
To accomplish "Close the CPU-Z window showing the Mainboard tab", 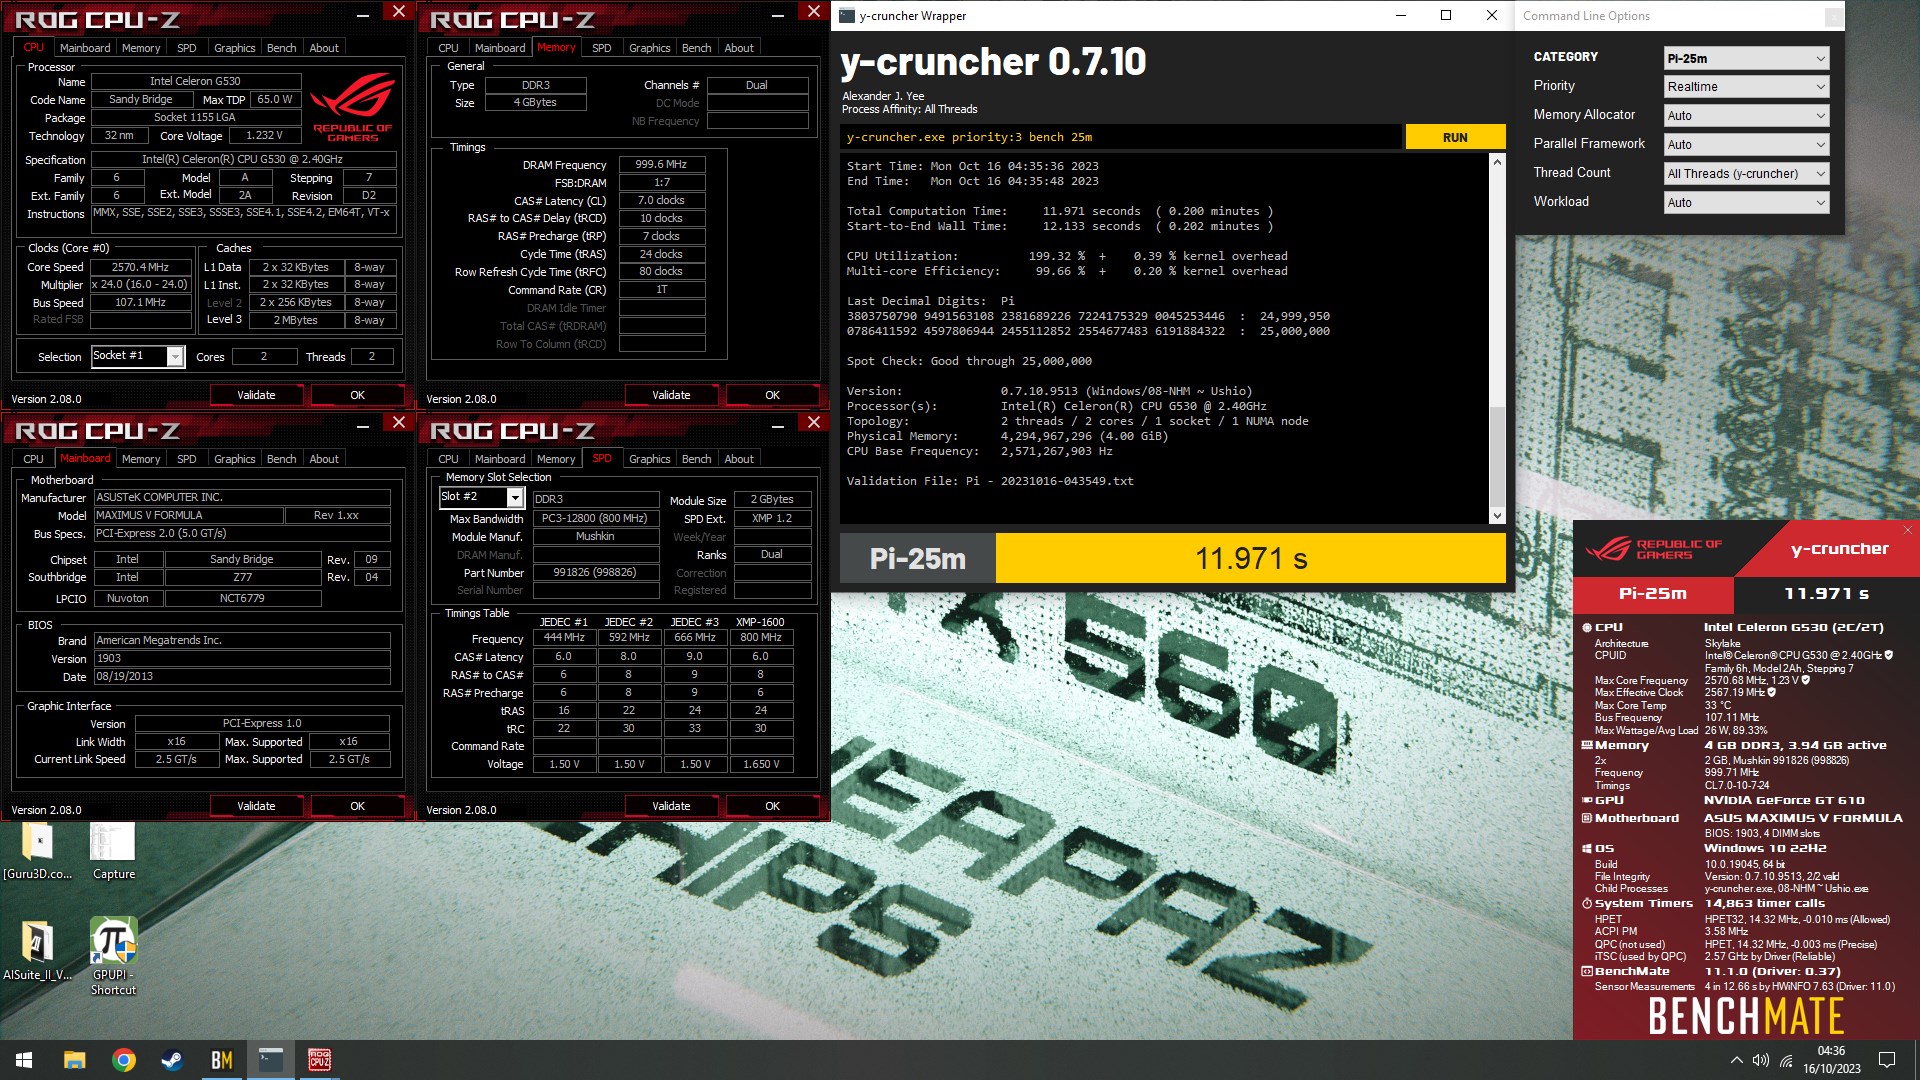I will pos(399,423).
